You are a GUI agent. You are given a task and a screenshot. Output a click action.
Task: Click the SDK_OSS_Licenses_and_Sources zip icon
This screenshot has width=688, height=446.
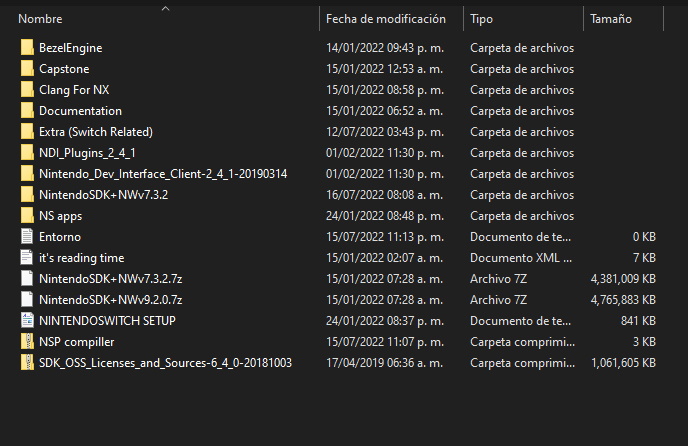click(27, 363)
